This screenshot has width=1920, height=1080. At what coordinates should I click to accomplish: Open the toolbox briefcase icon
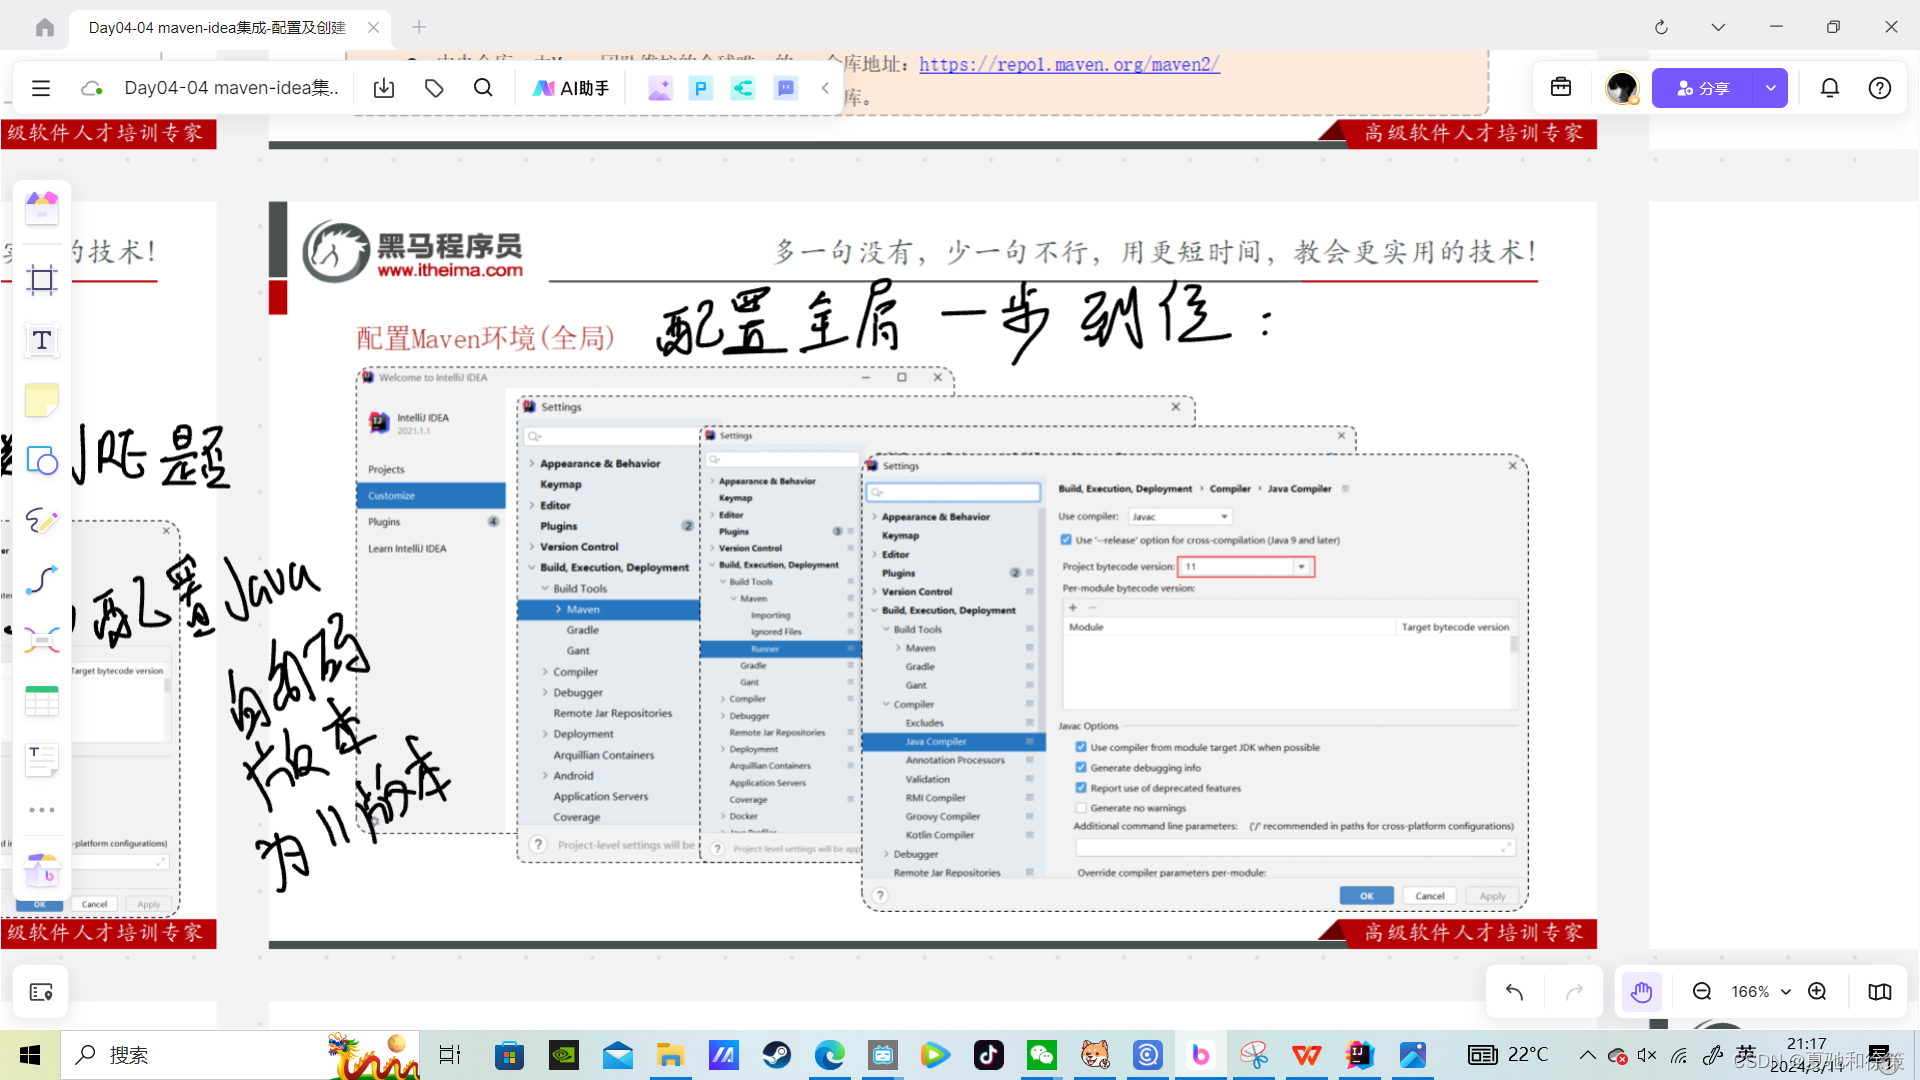[x=1561, y=88]
